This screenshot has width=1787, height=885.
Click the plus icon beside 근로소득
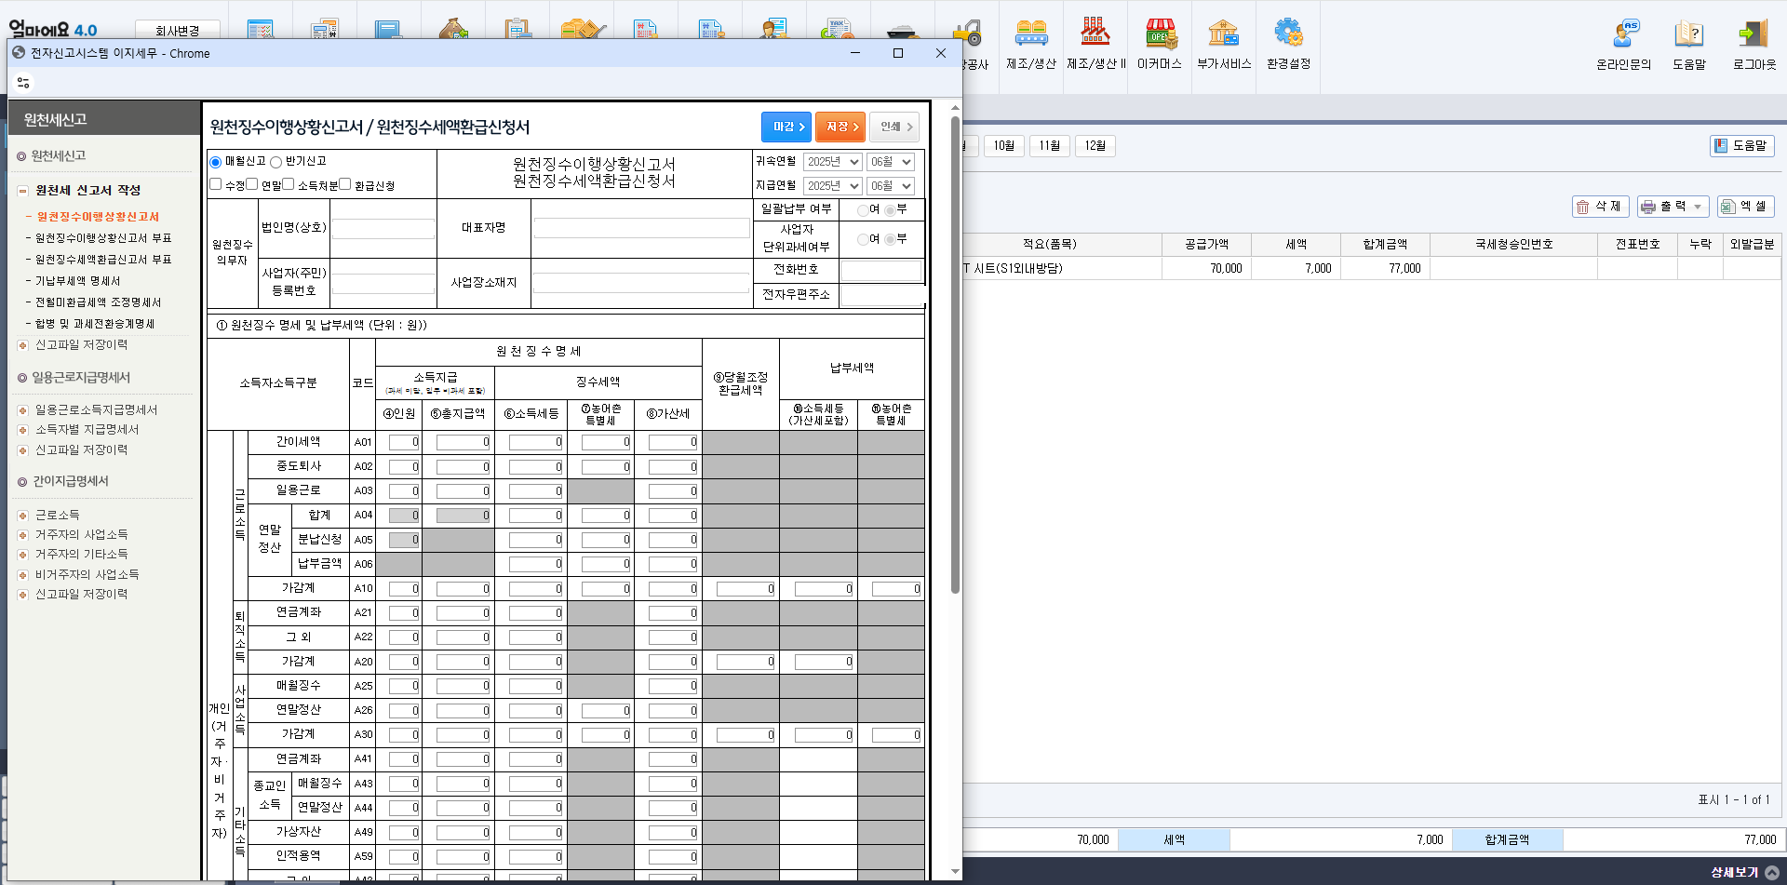pyautogui.click(x=23, y=516)
